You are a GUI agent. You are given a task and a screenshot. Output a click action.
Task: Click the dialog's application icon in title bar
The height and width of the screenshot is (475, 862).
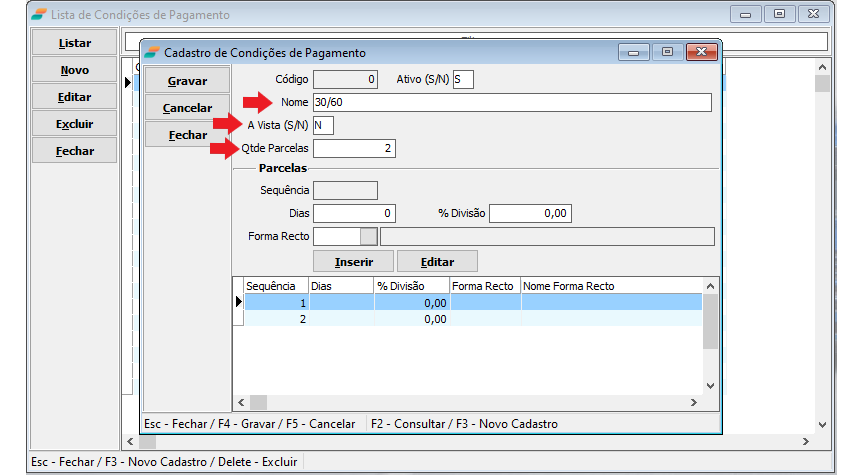[x=152, y=52]
